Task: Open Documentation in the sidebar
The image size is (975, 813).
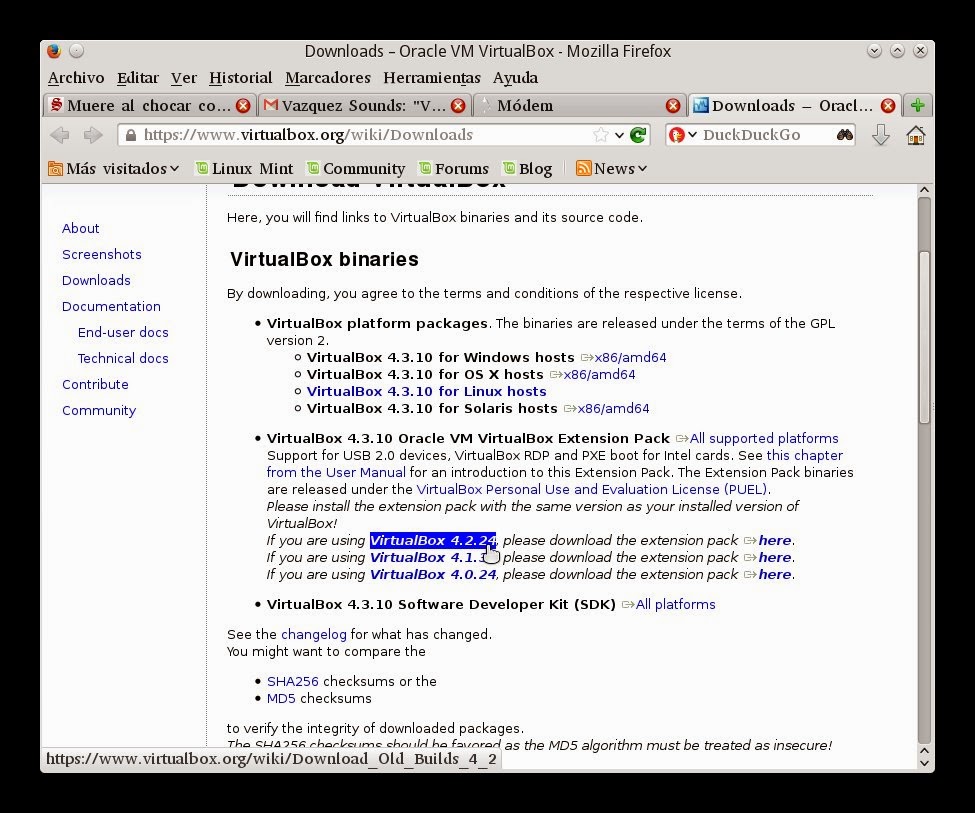Action: tap(111, 307)
